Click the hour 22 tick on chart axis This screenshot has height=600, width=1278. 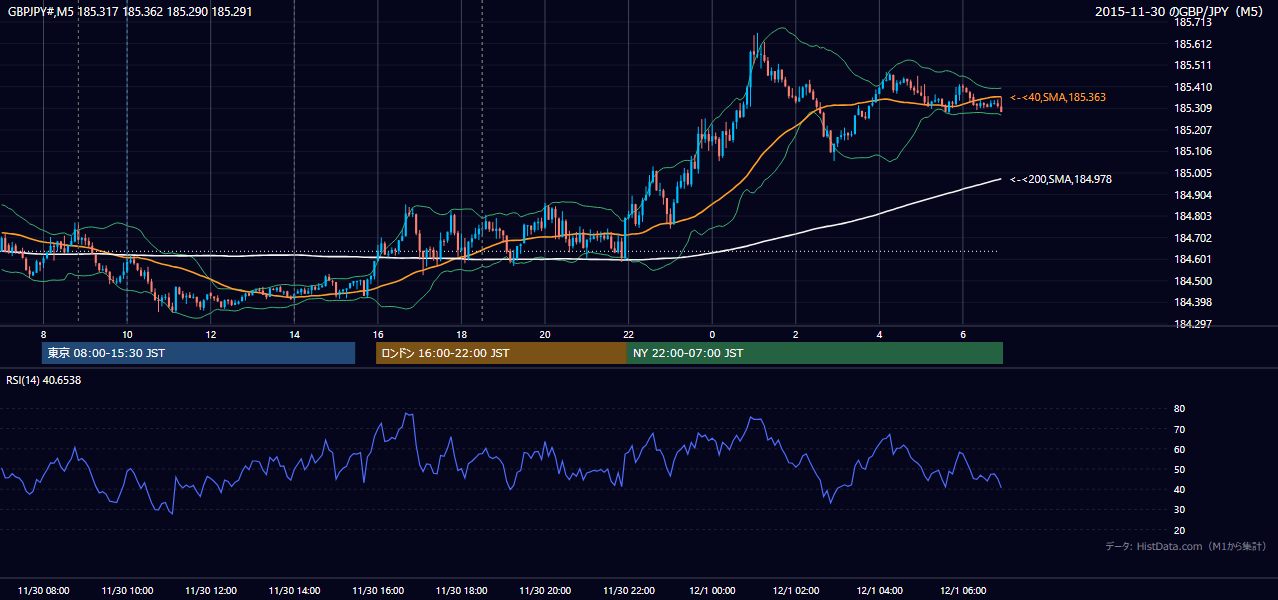[x=628, y=334]
